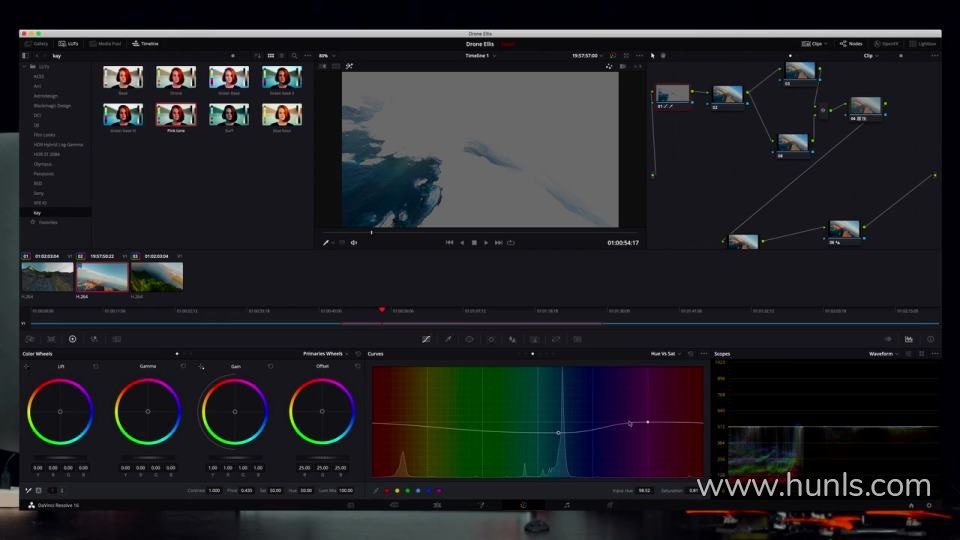The height and width of the screenshot is (540, 960).
Task: Reset the Lift wheel
Action: pos(96,366)
